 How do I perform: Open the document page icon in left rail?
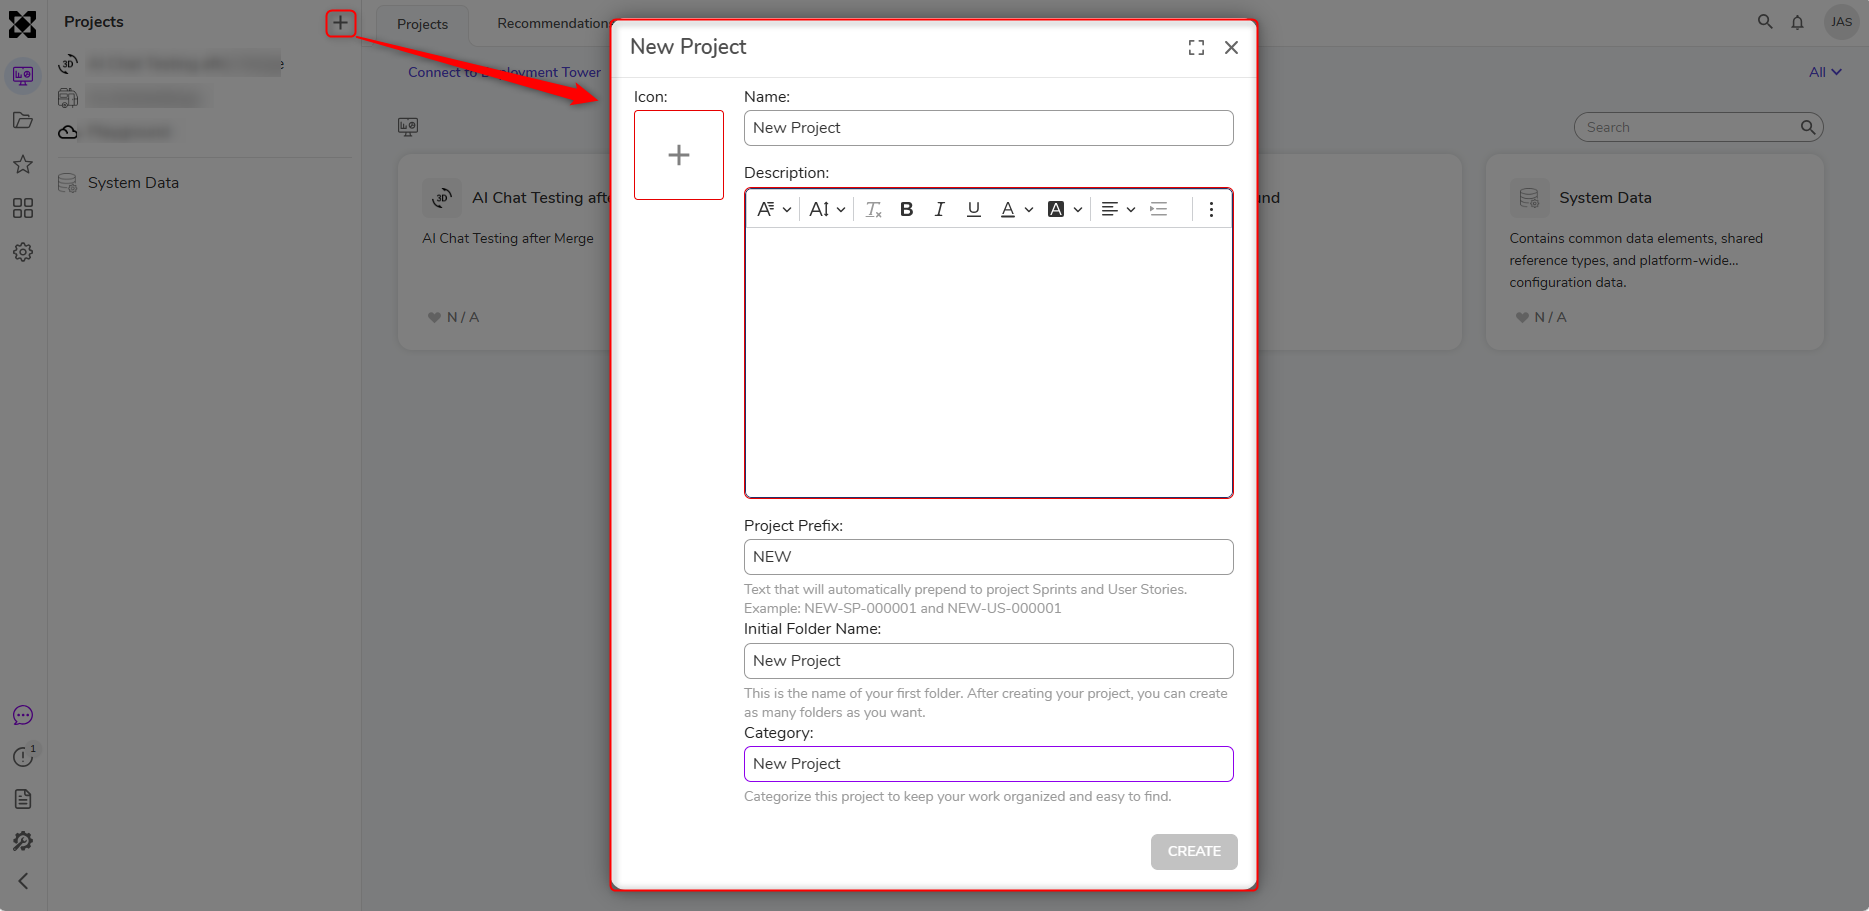click(x=23, y=799)
